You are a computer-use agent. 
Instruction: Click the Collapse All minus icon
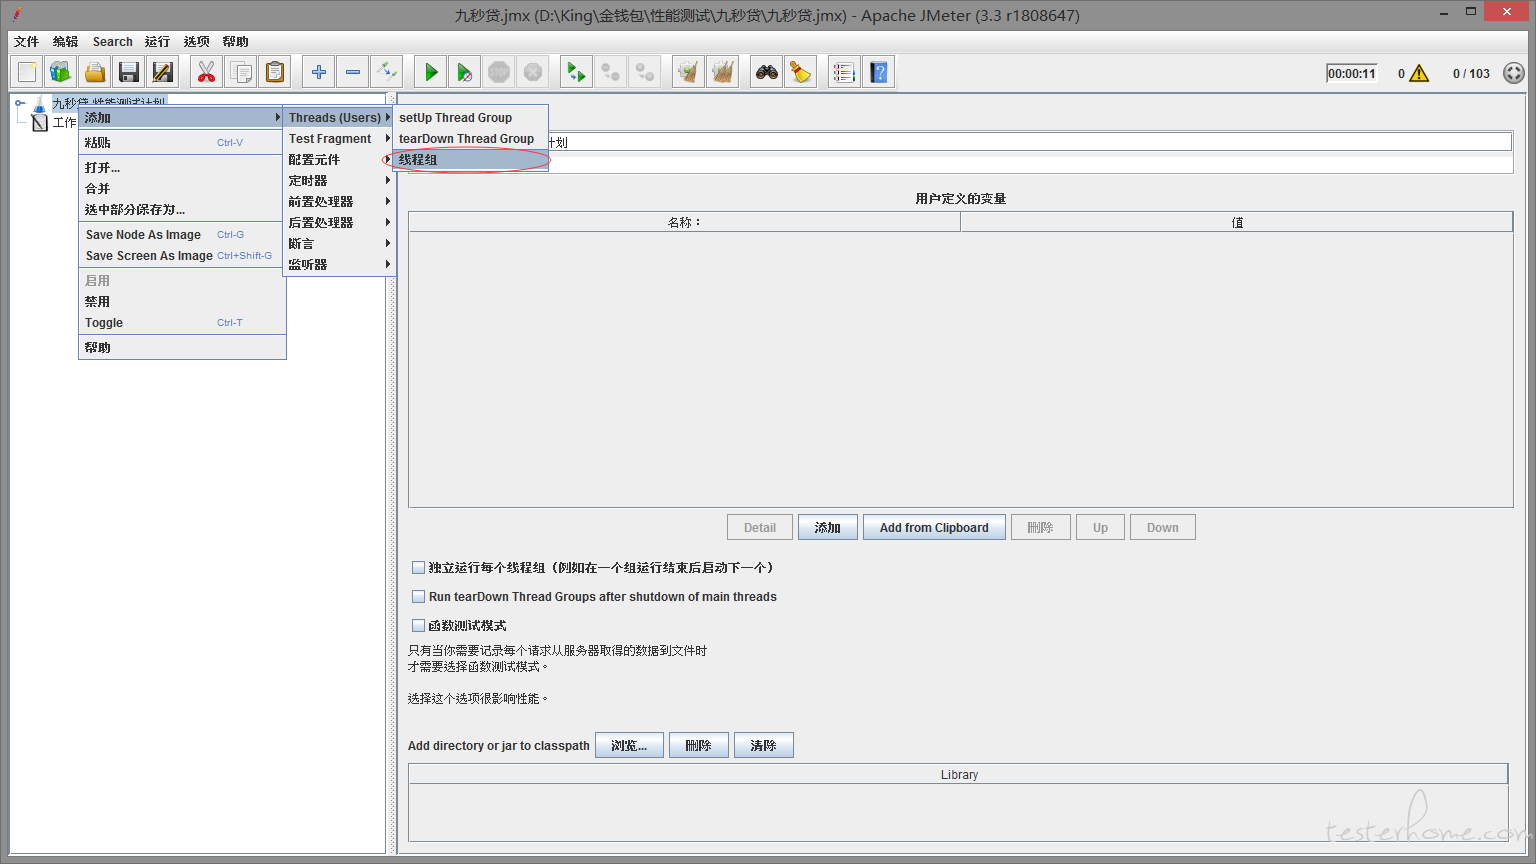353,72
